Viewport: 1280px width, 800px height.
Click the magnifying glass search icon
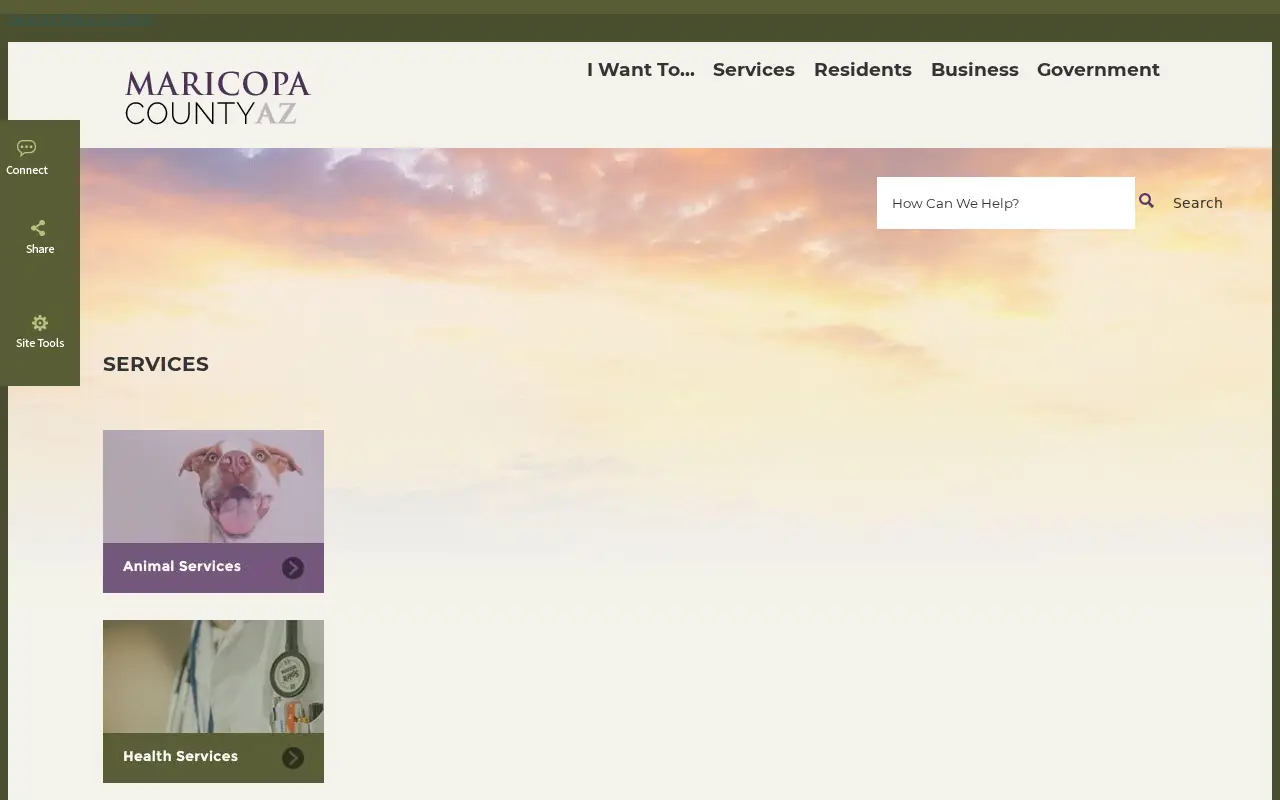(x=1146, y=201)
